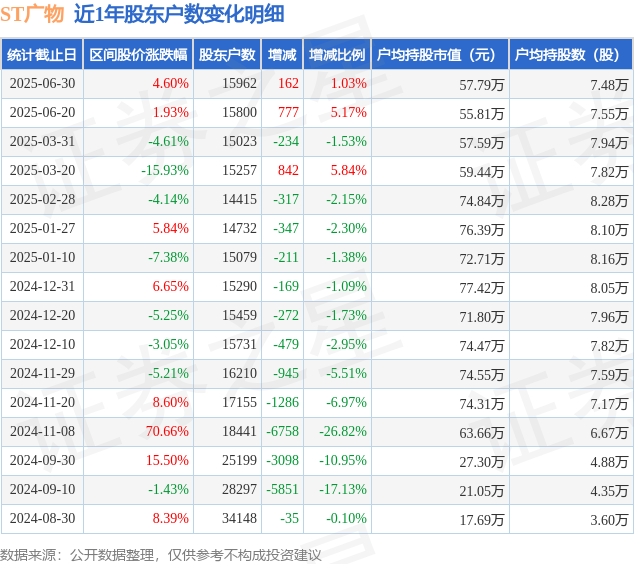The image size is (634, 564).
Task: Select the 户均持股市值（元） column header
Action: (440, 55)
